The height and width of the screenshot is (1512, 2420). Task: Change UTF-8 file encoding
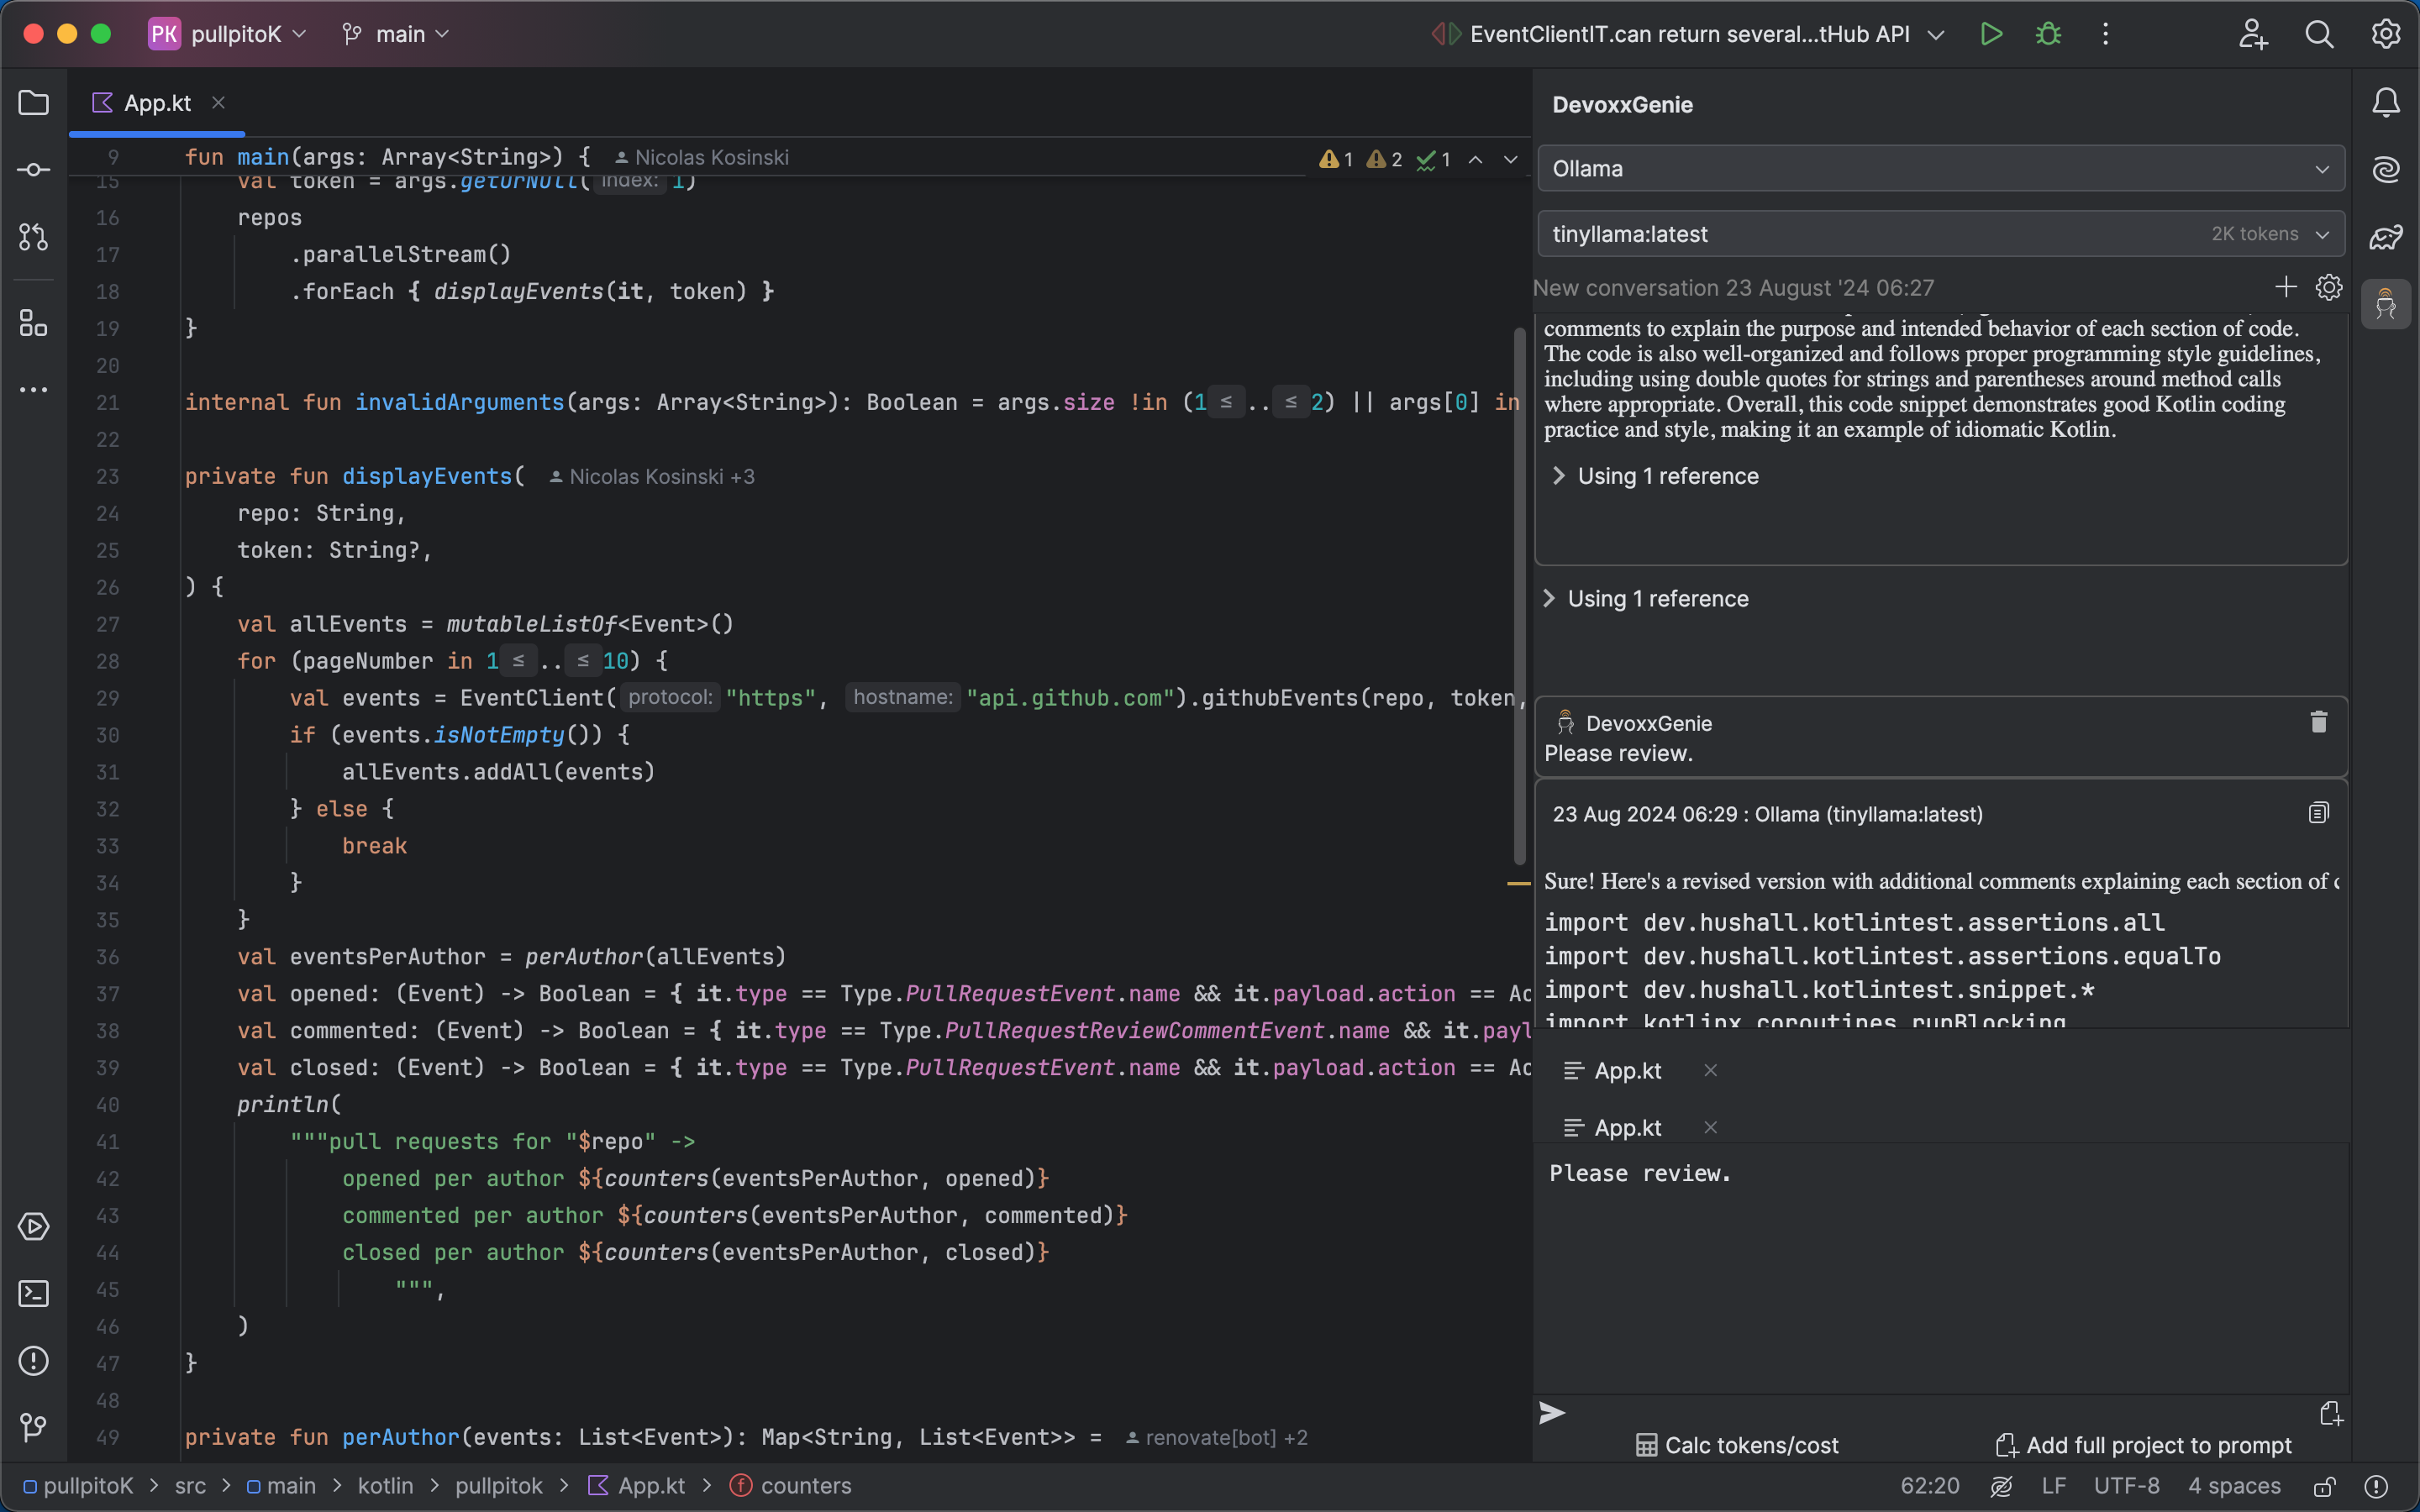(2126, 1486)
